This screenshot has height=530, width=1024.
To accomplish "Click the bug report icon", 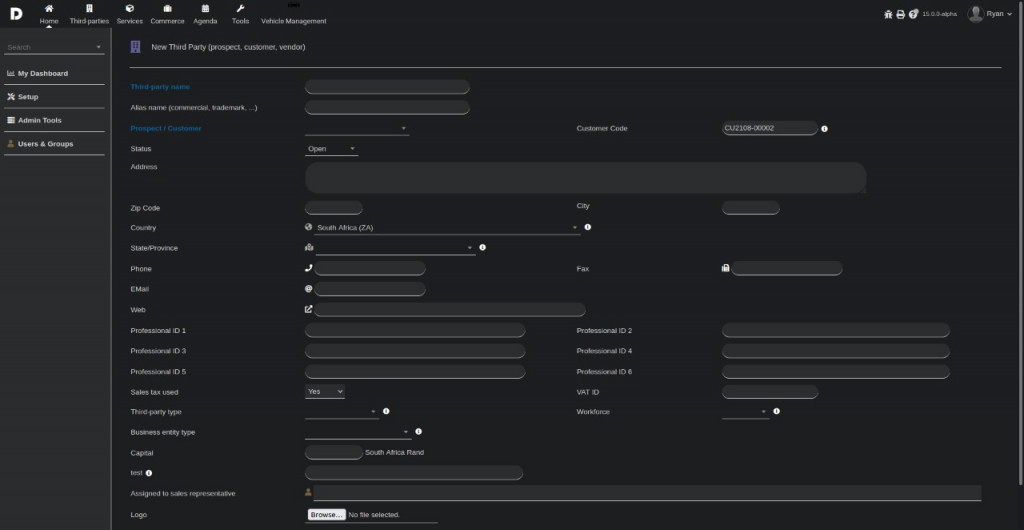I will (x=888, y=14).
